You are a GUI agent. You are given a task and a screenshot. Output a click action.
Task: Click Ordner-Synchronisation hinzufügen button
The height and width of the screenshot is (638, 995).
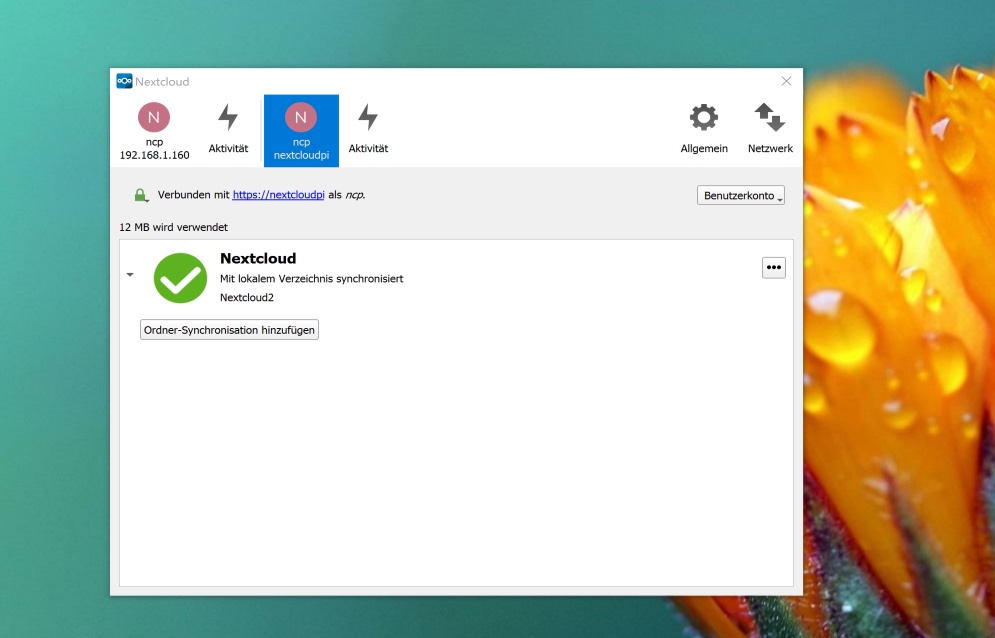tap(229, 330)
